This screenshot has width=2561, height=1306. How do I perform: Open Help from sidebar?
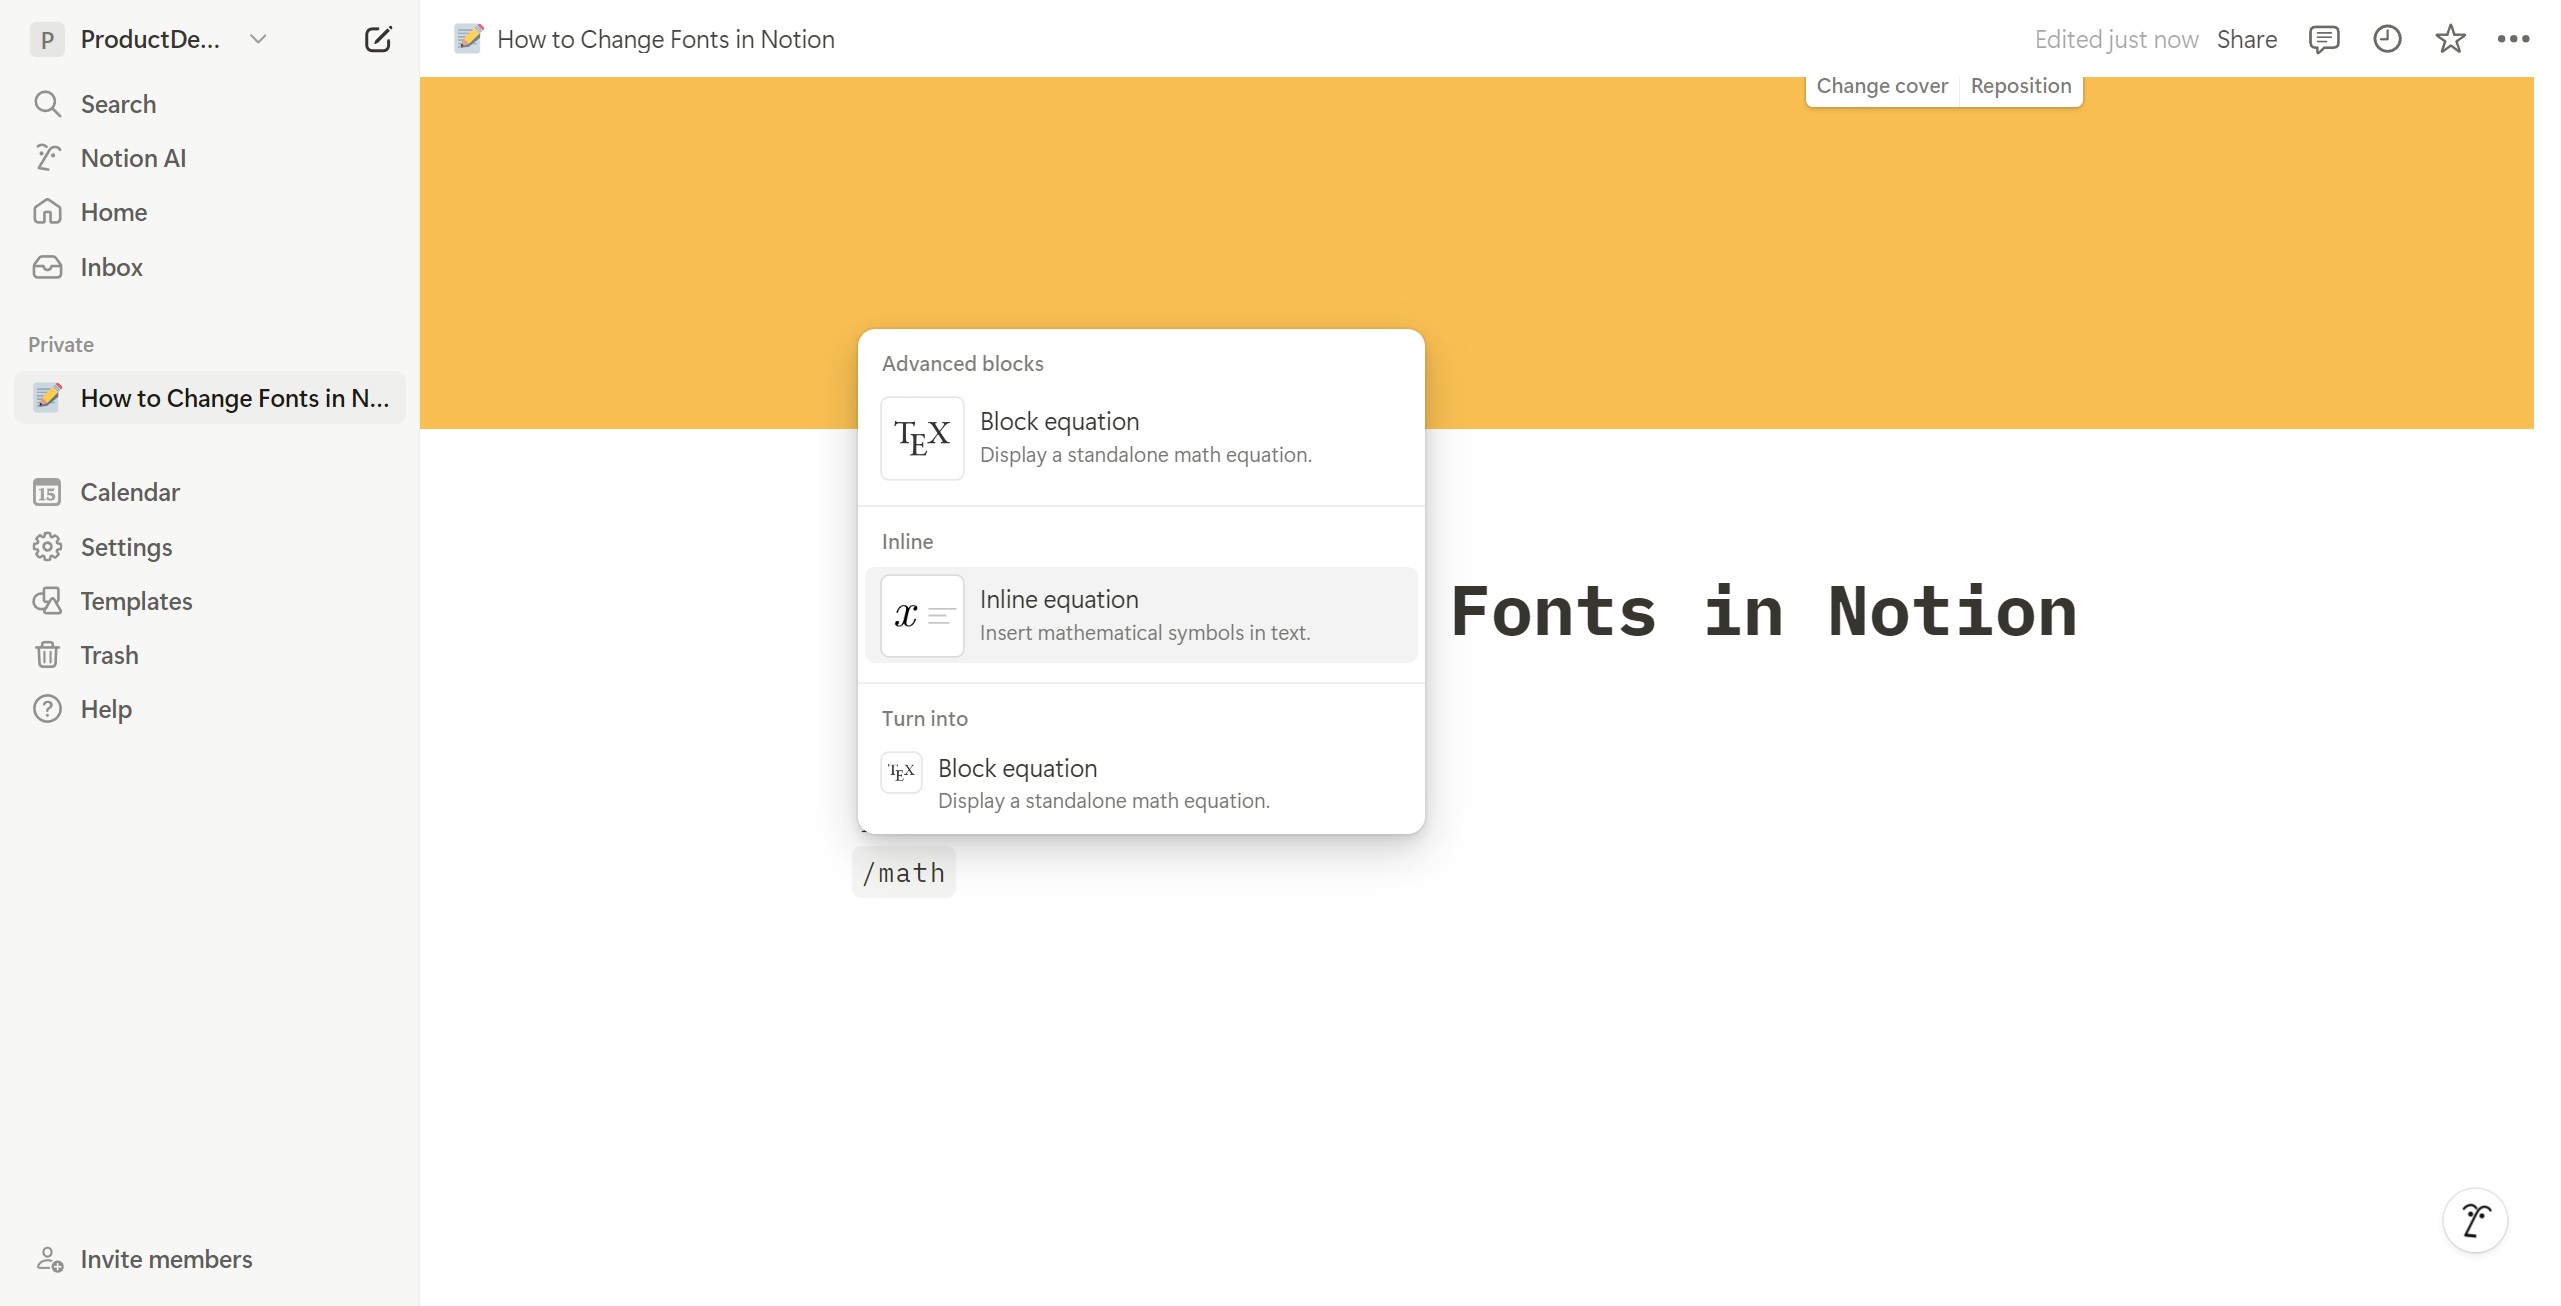tap(209, 709)
